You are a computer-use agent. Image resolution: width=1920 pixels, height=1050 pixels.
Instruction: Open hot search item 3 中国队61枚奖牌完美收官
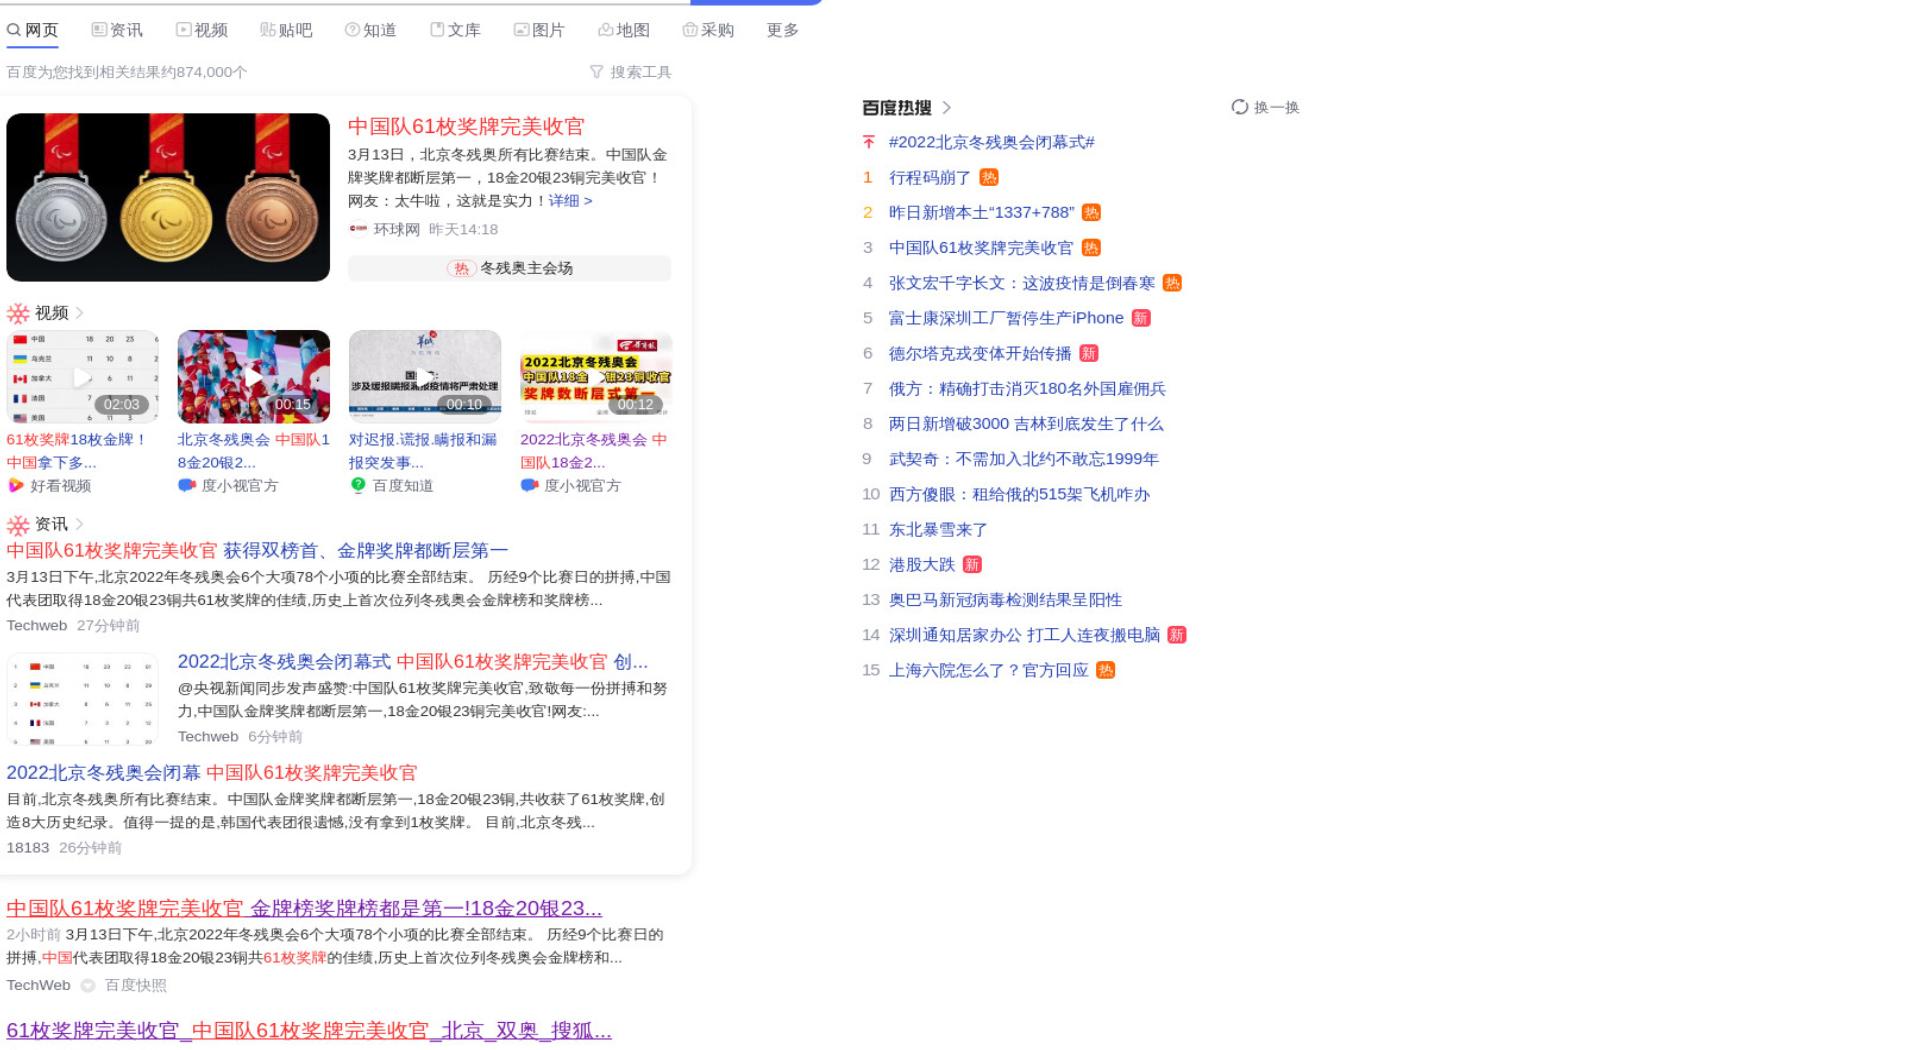point(981,248)
